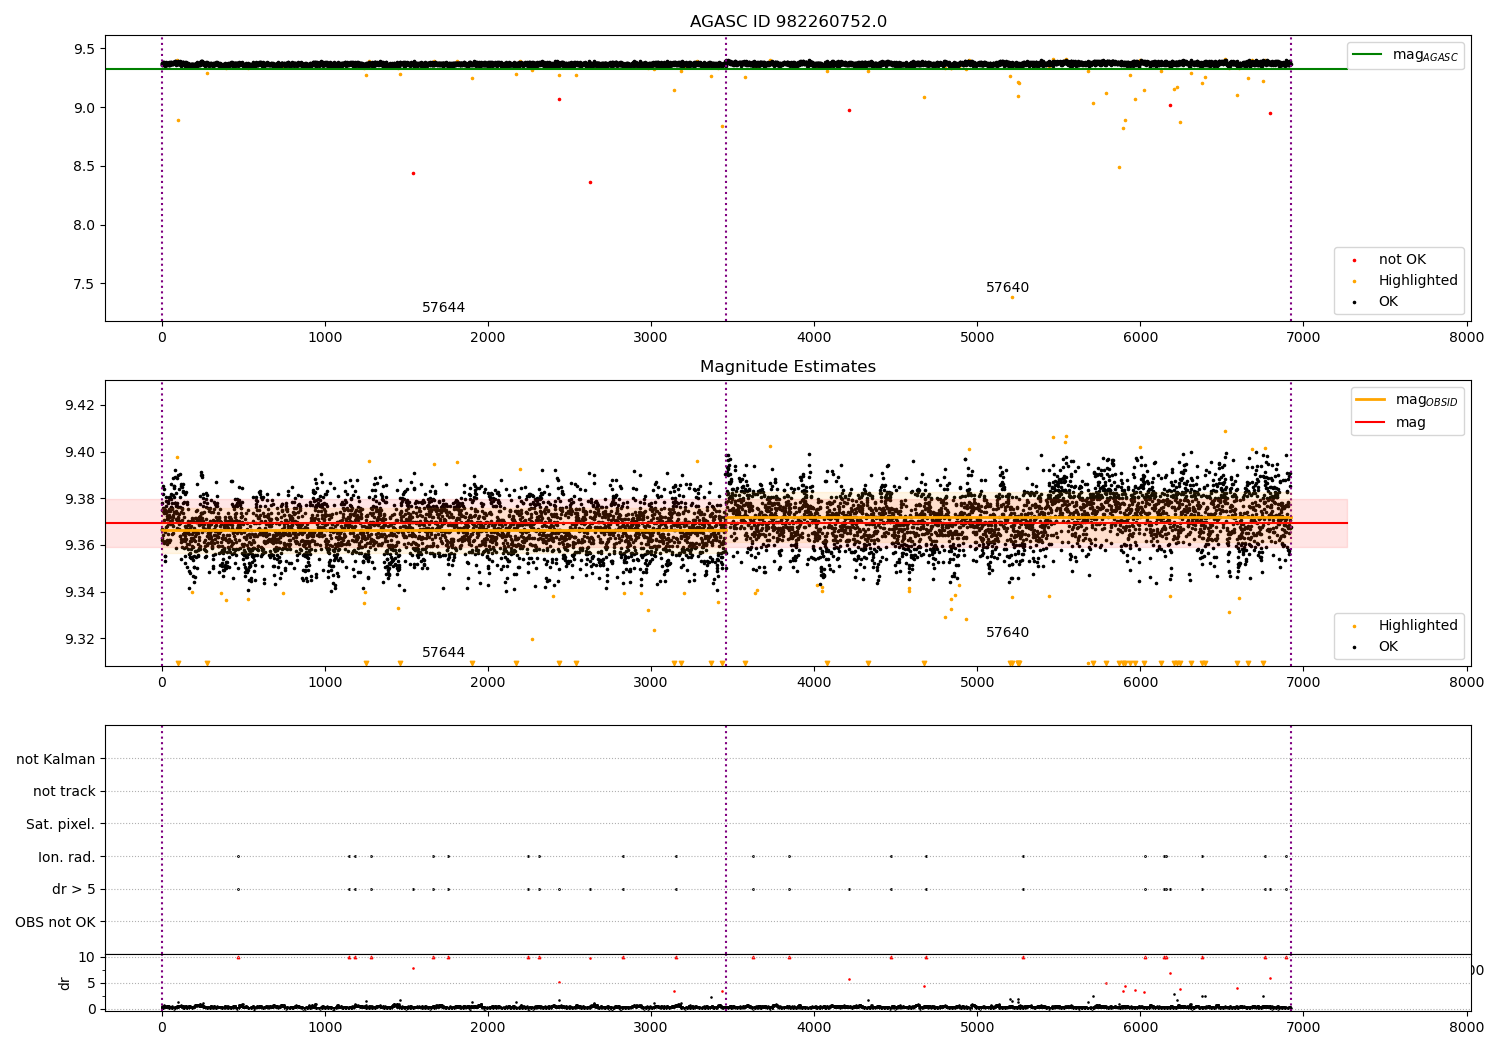The image size is (1500, 1050).
Task: Click 'Highlighted' legend entry in Magnitude Estimates plot
Action: tap(1406, 626)
